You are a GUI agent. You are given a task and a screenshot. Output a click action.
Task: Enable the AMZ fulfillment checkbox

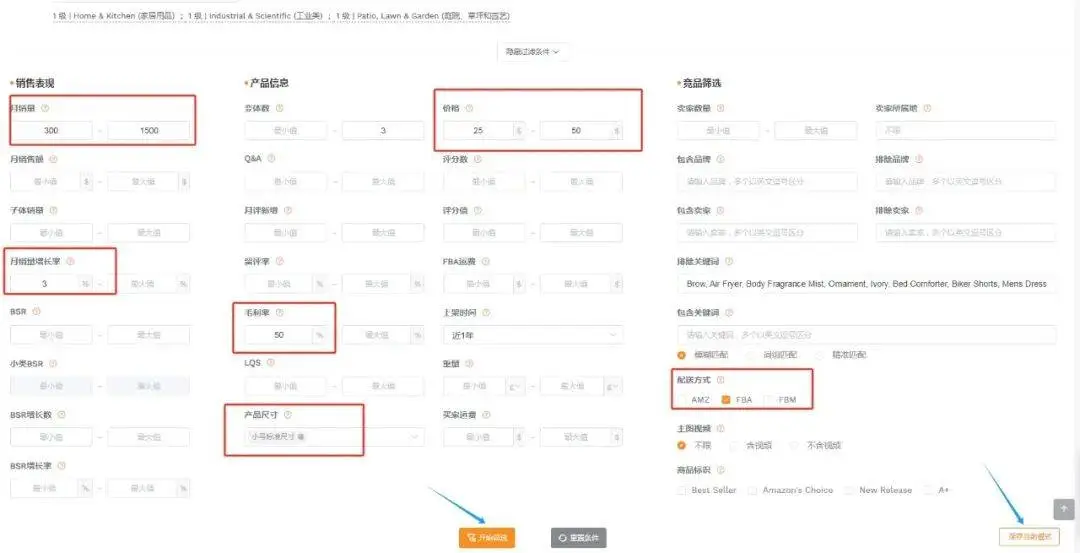click(683, 399)
